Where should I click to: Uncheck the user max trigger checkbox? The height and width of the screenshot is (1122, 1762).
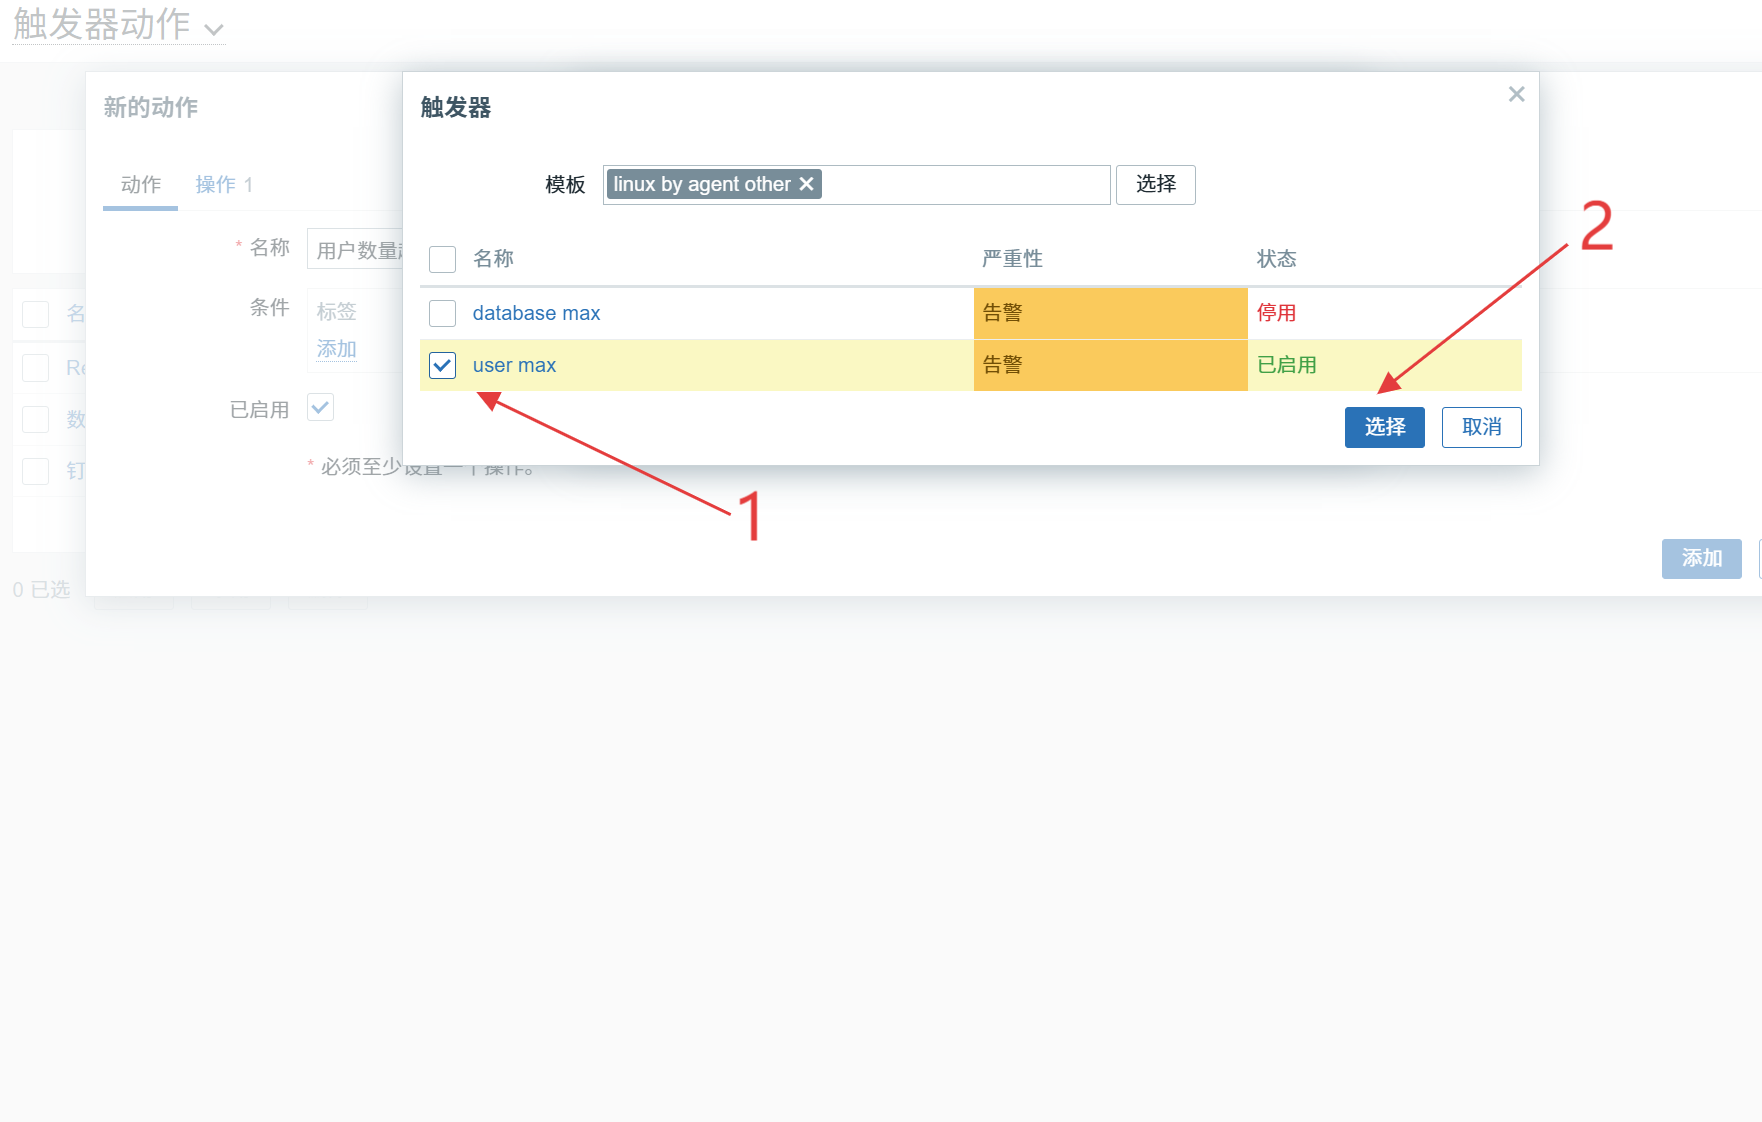click(442, 365)
